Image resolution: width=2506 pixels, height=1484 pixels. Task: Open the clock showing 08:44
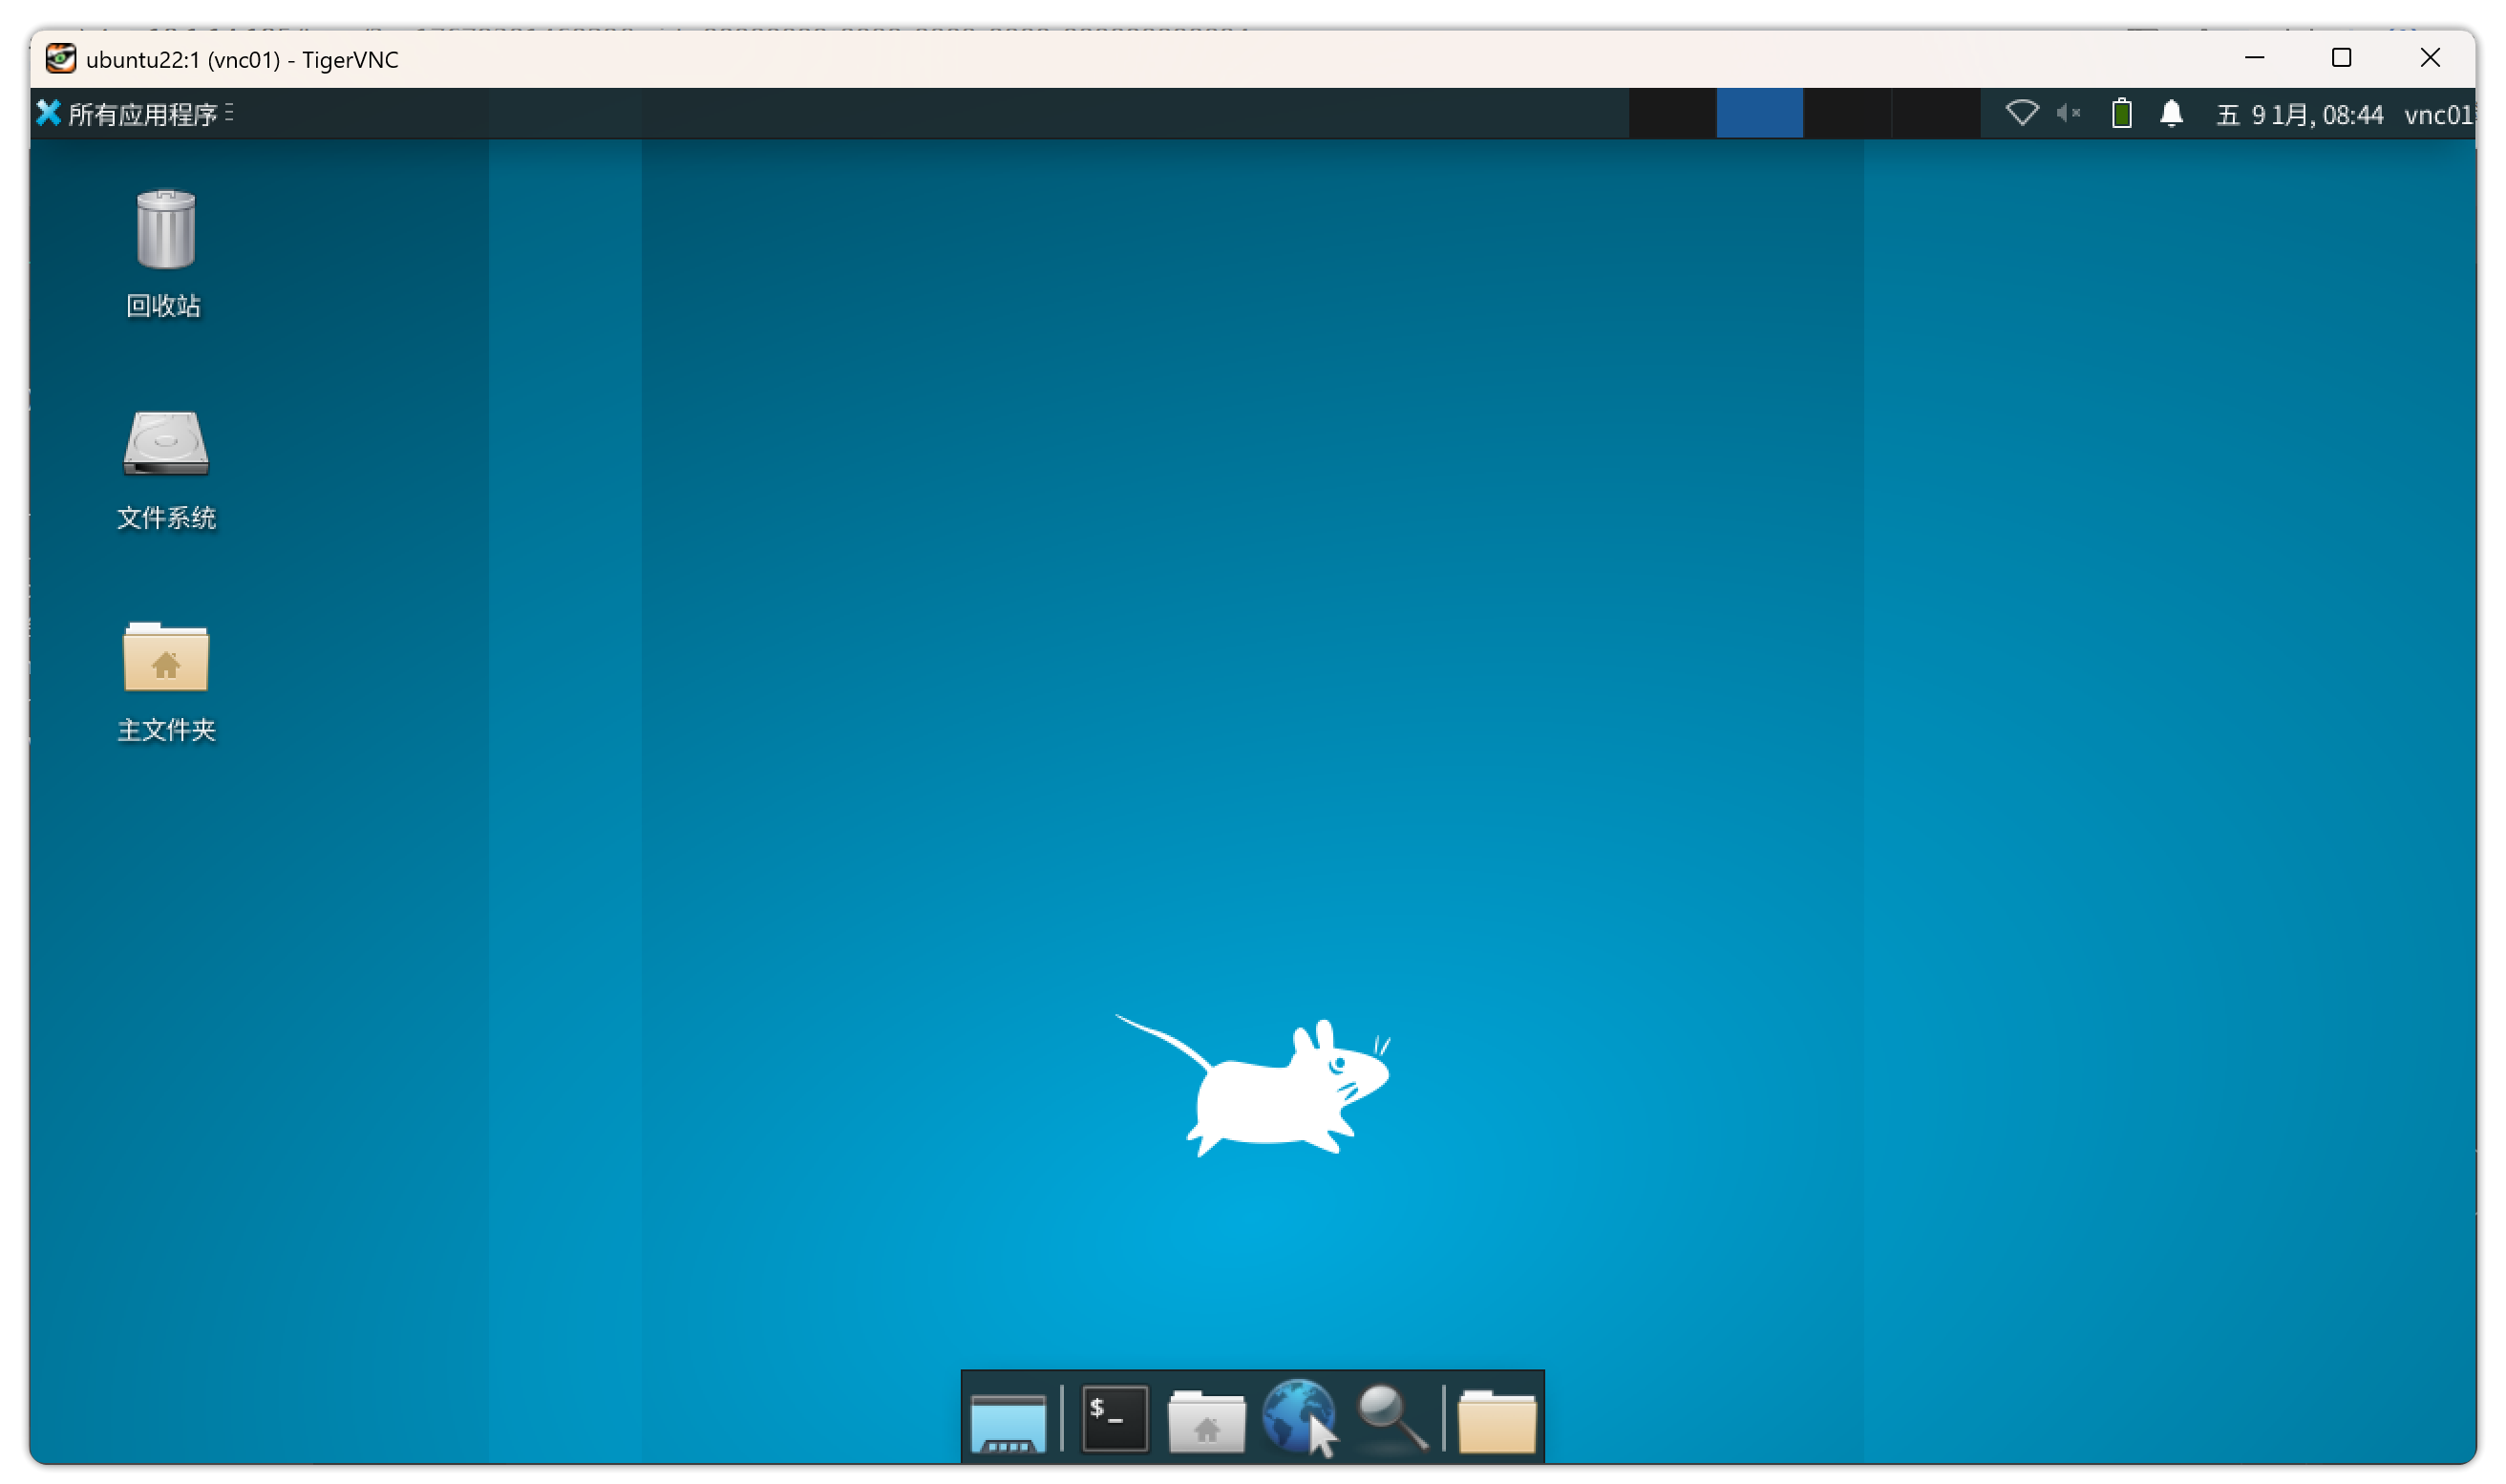[x=2299, y=115]
